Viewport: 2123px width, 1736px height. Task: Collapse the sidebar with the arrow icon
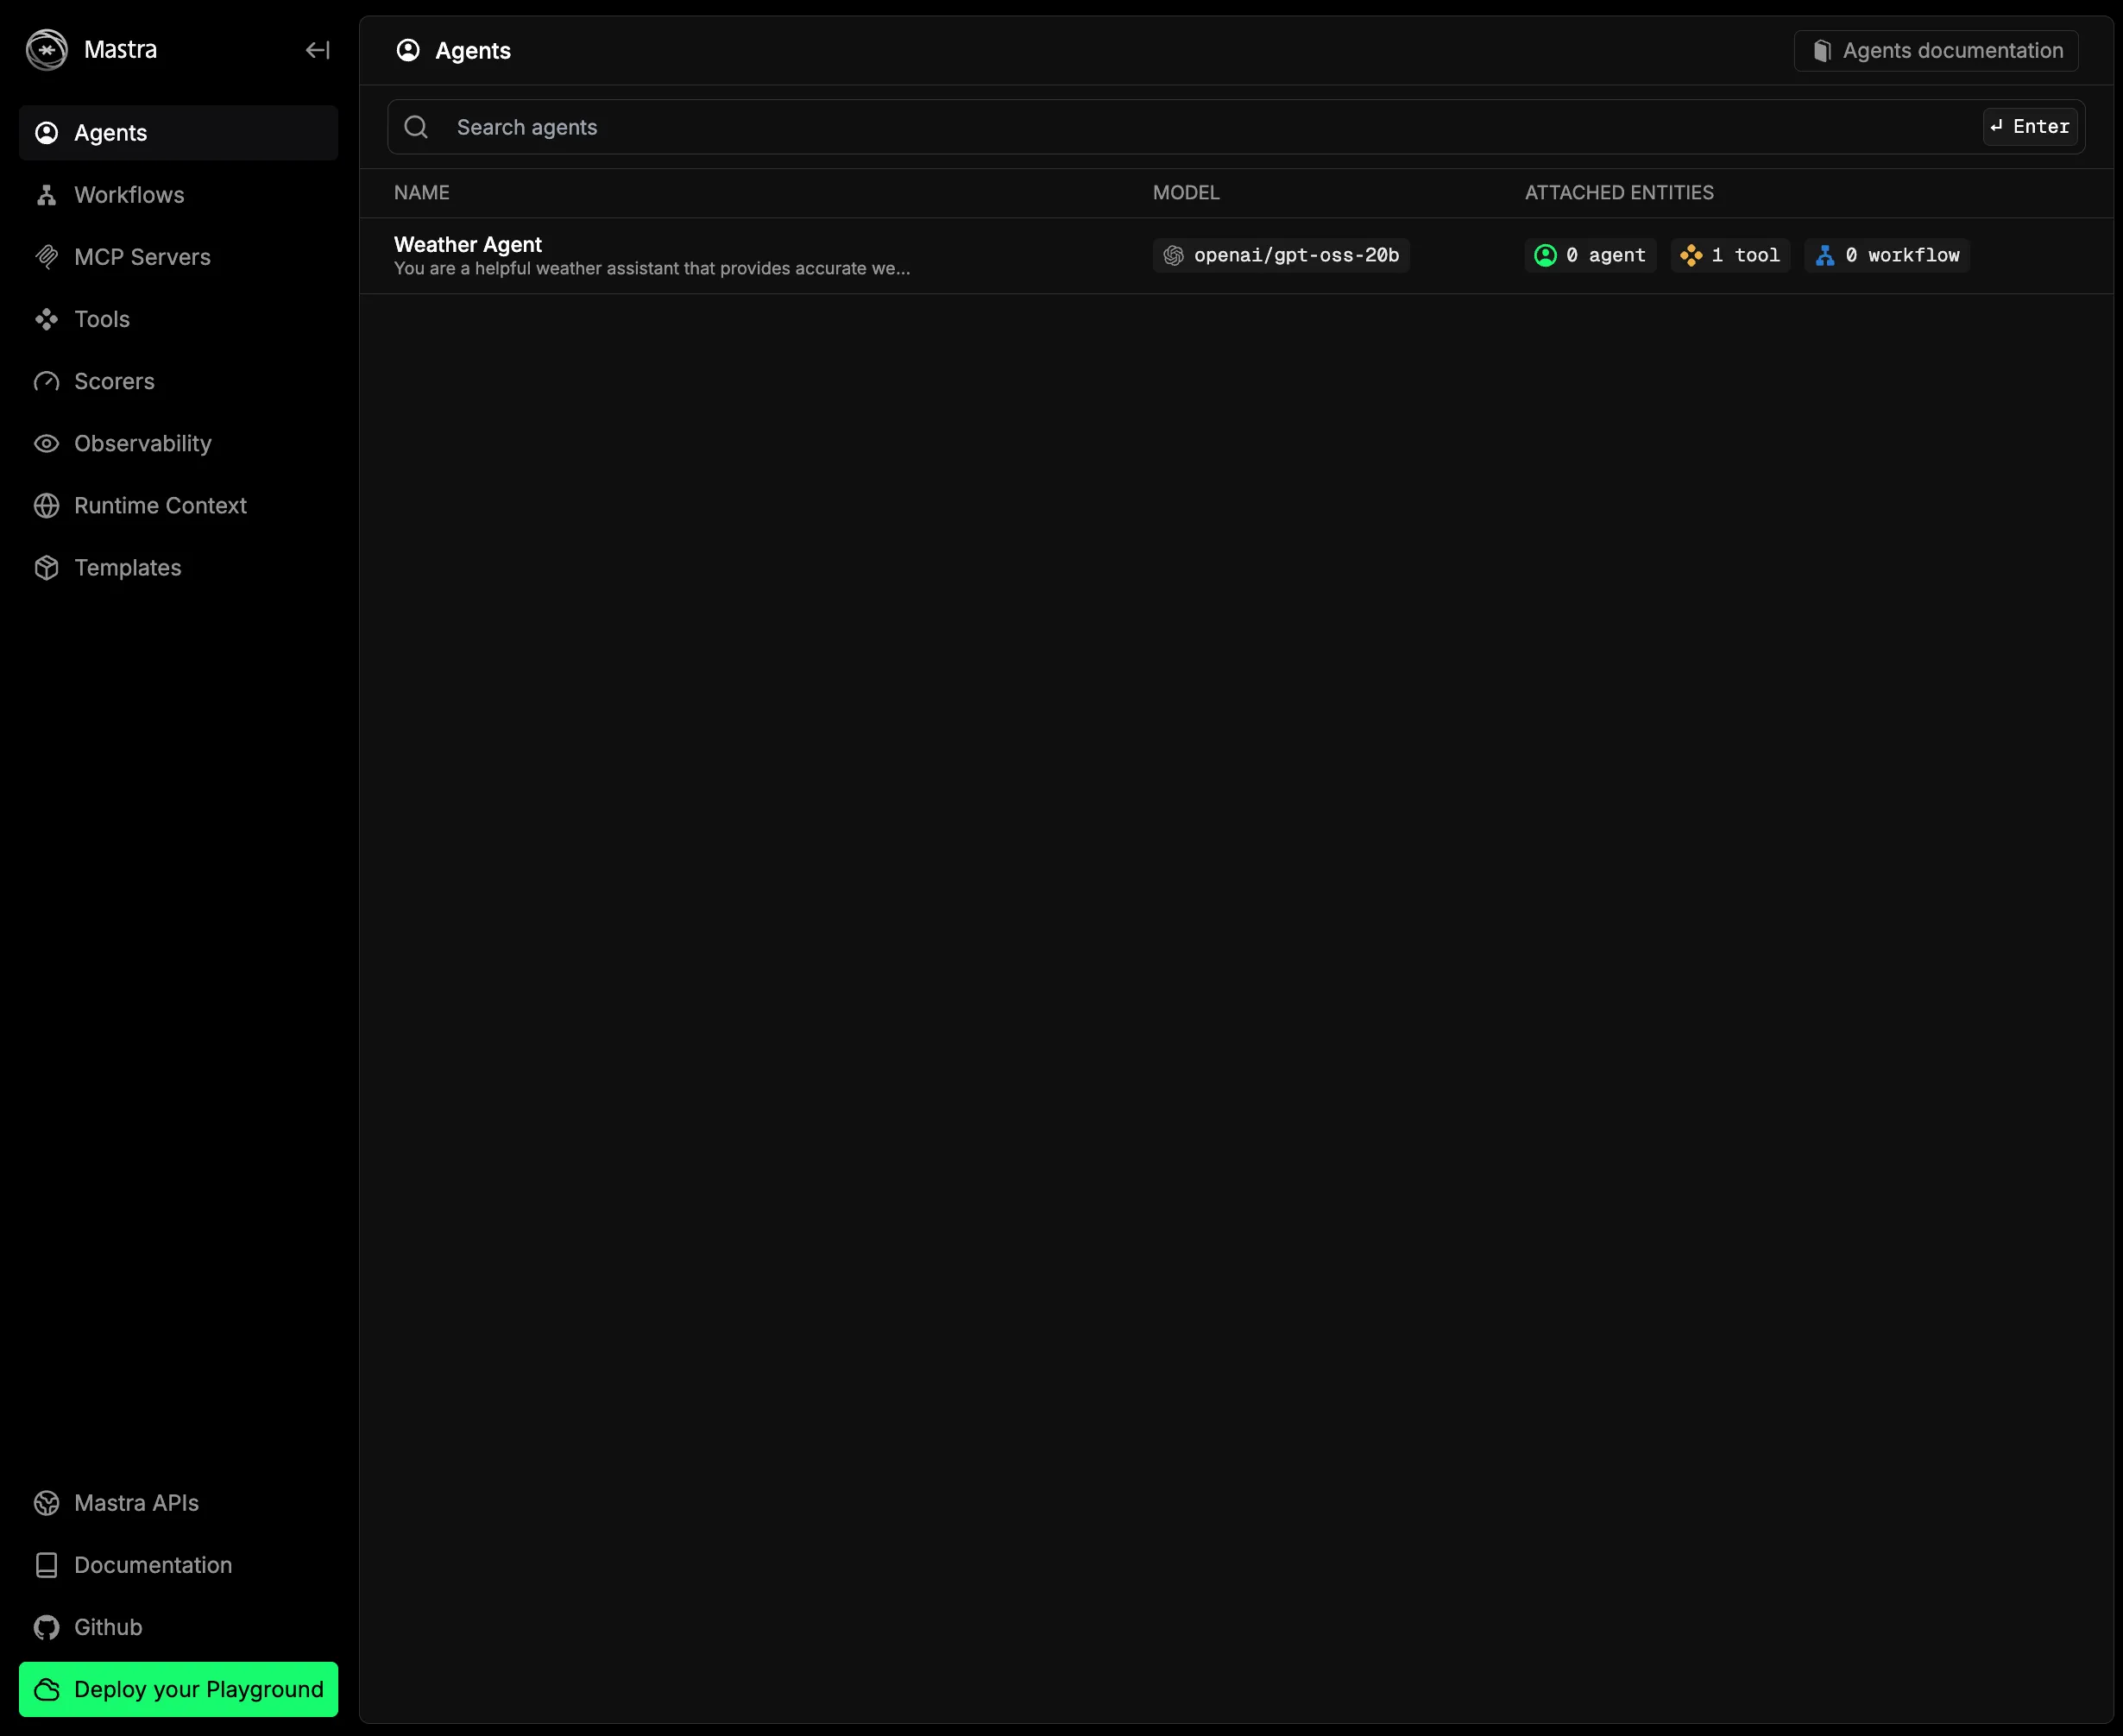point(317,50)
